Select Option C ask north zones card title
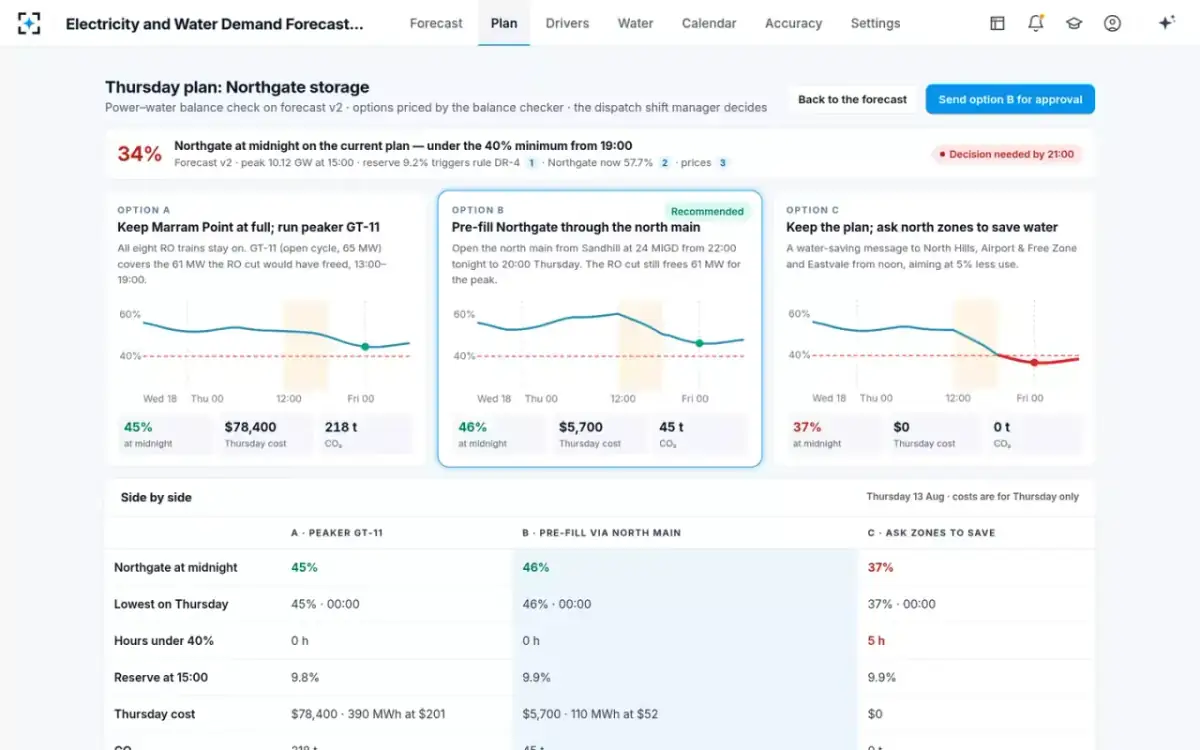This screenshot has width=1200, height=750. (921, 227)
